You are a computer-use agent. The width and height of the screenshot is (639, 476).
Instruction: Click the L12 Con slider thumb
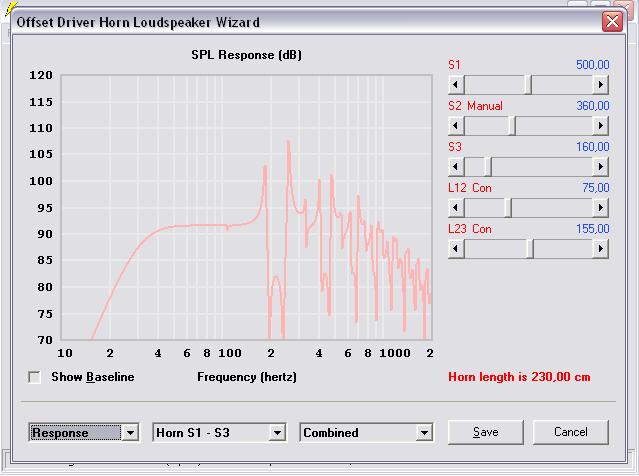pos(508,208)
